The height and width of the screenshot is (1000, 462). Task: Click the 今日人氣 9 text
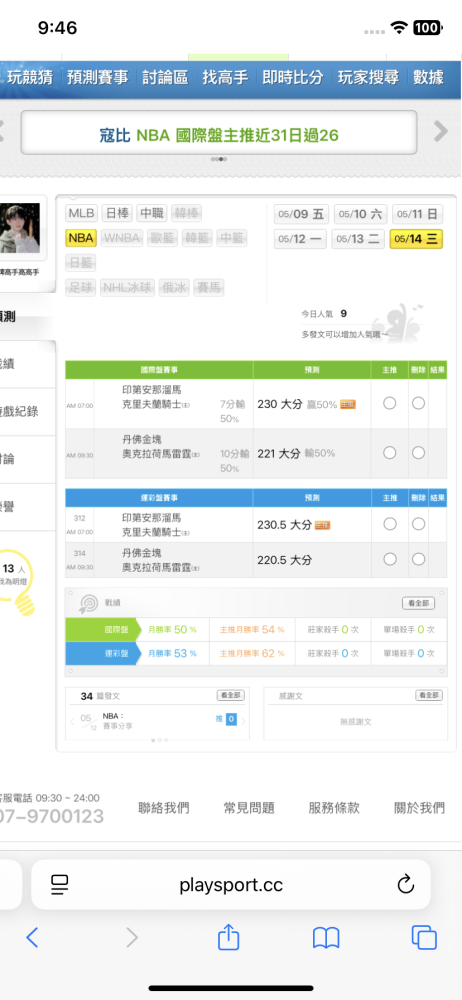click(324, 313)
